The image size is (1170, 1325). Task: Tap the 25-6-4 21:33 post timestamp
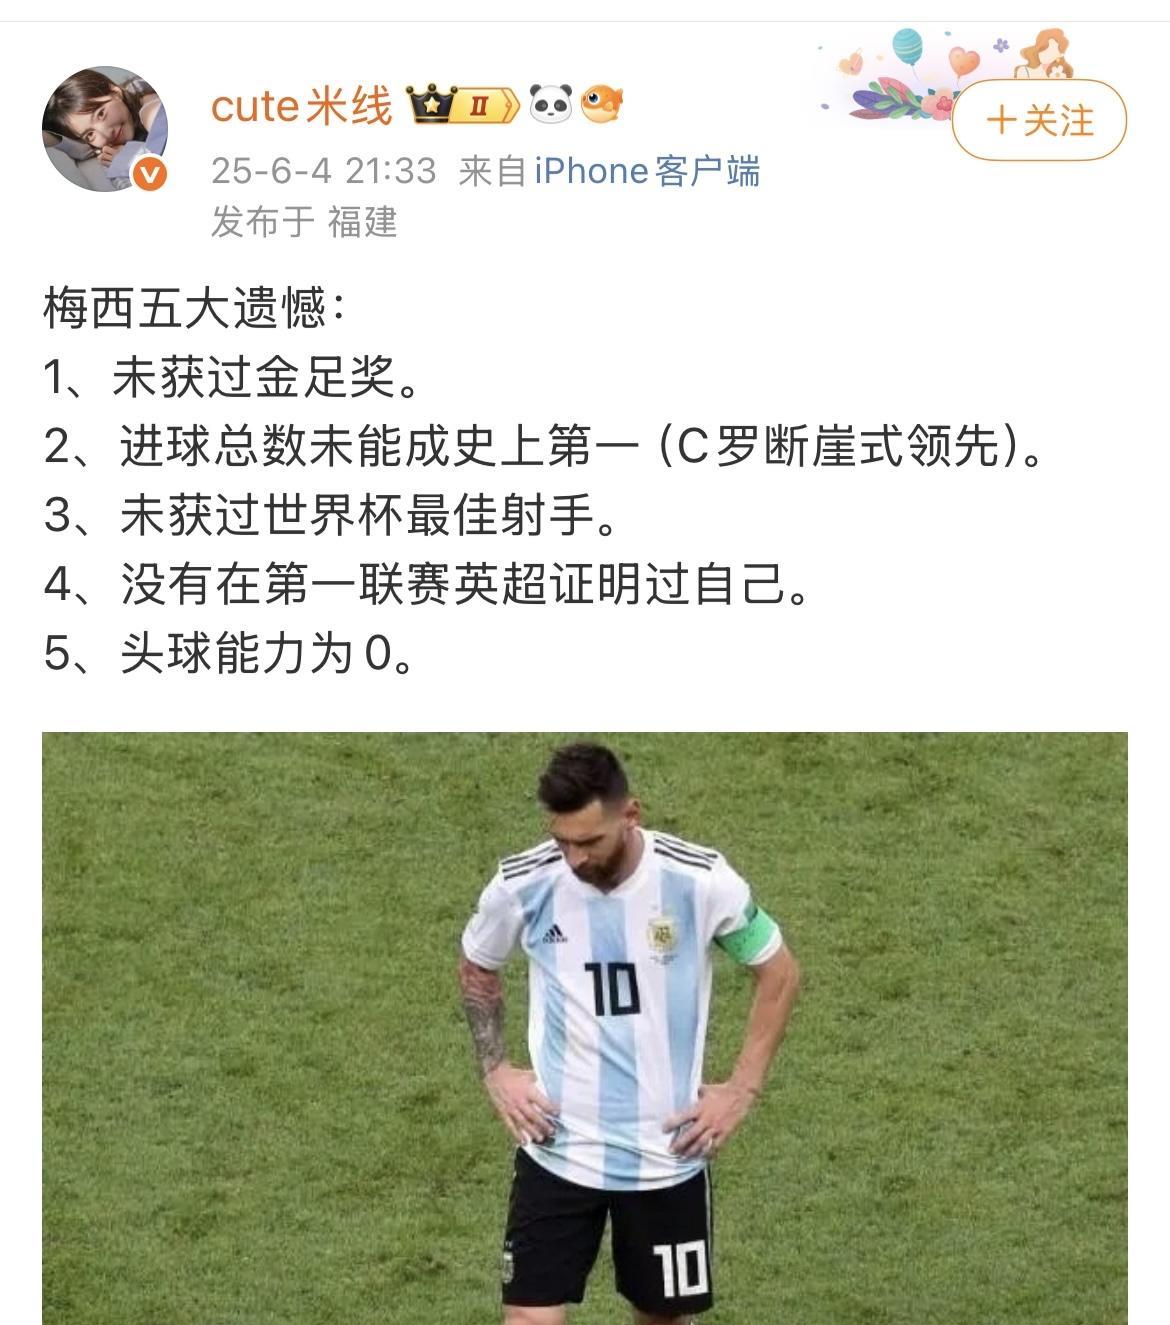tap(324, 172)
